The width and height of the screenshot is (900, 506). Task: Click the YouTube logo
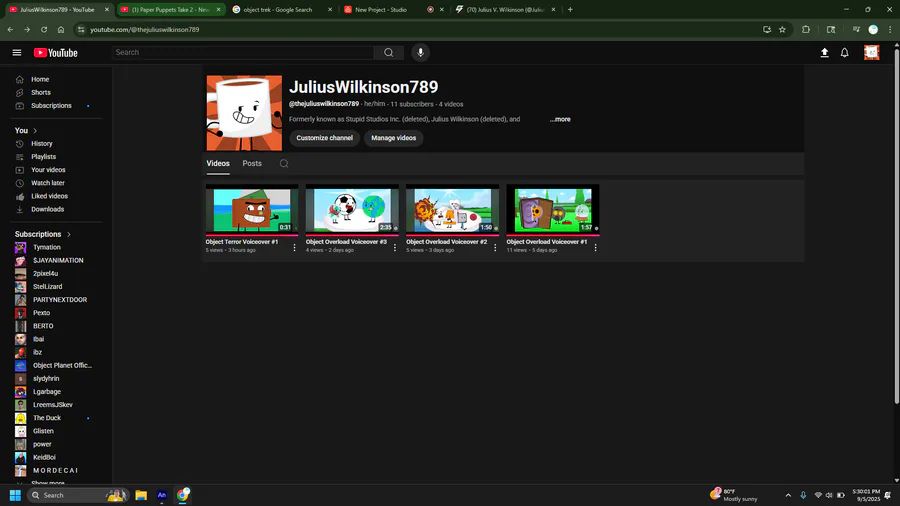coord(56,53)
